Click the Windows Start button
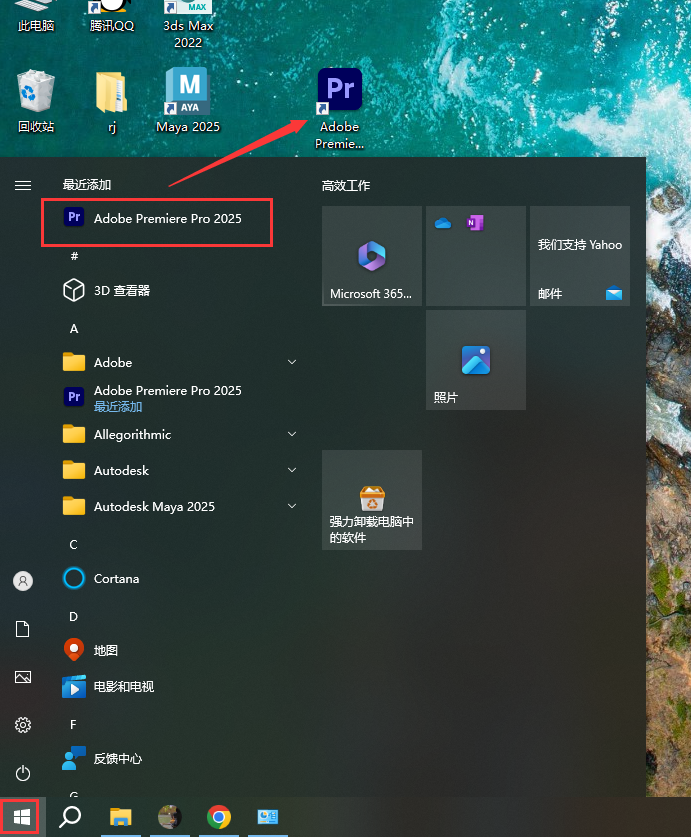Viewport: 691px width, 837px height. pyautogui.click(x=22, y=817)
